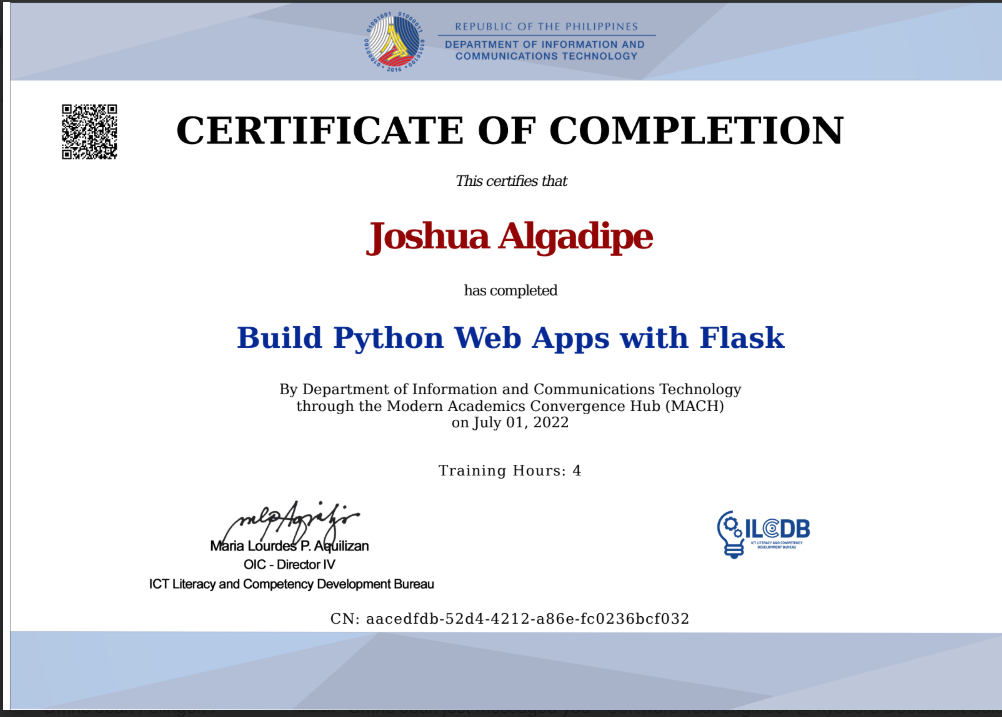The width and height of the screenshot is (1002, 717).
Task: Click the REPUBLIC OF THE PHILIPPINES header text
Action: click(548, 27)
